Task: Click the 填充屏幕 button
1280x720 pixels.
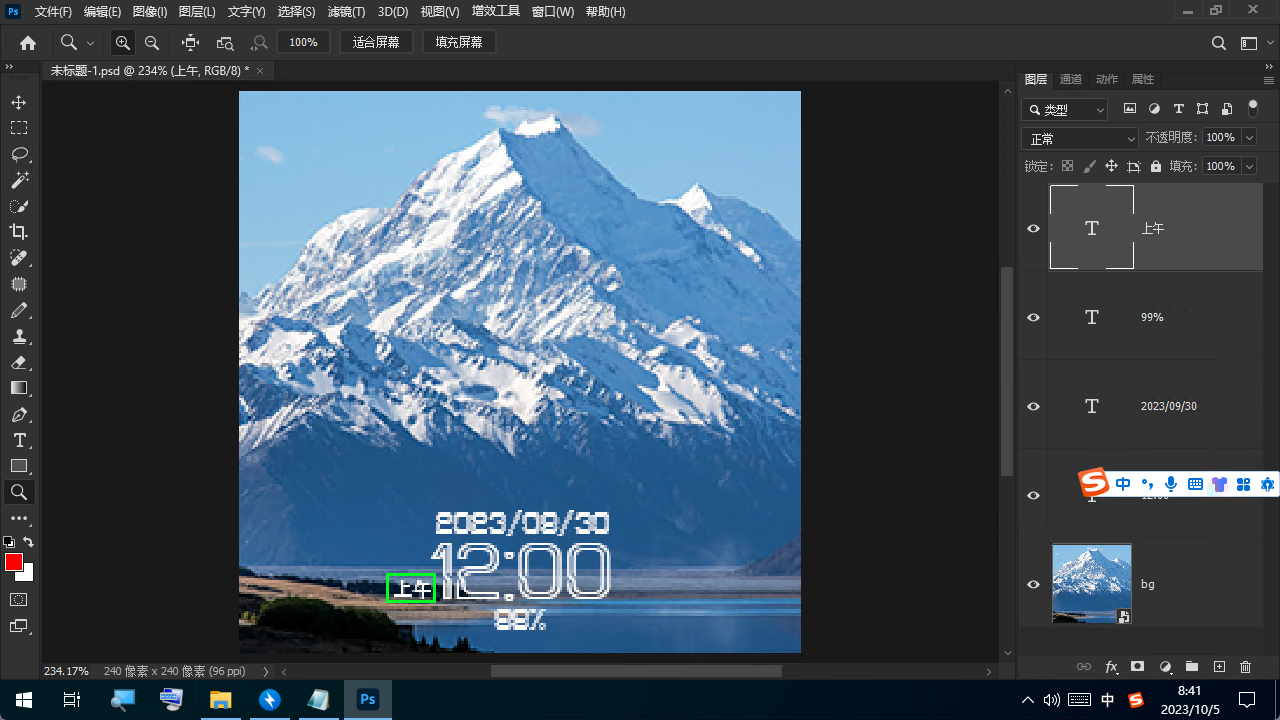Action: point(459,43)
